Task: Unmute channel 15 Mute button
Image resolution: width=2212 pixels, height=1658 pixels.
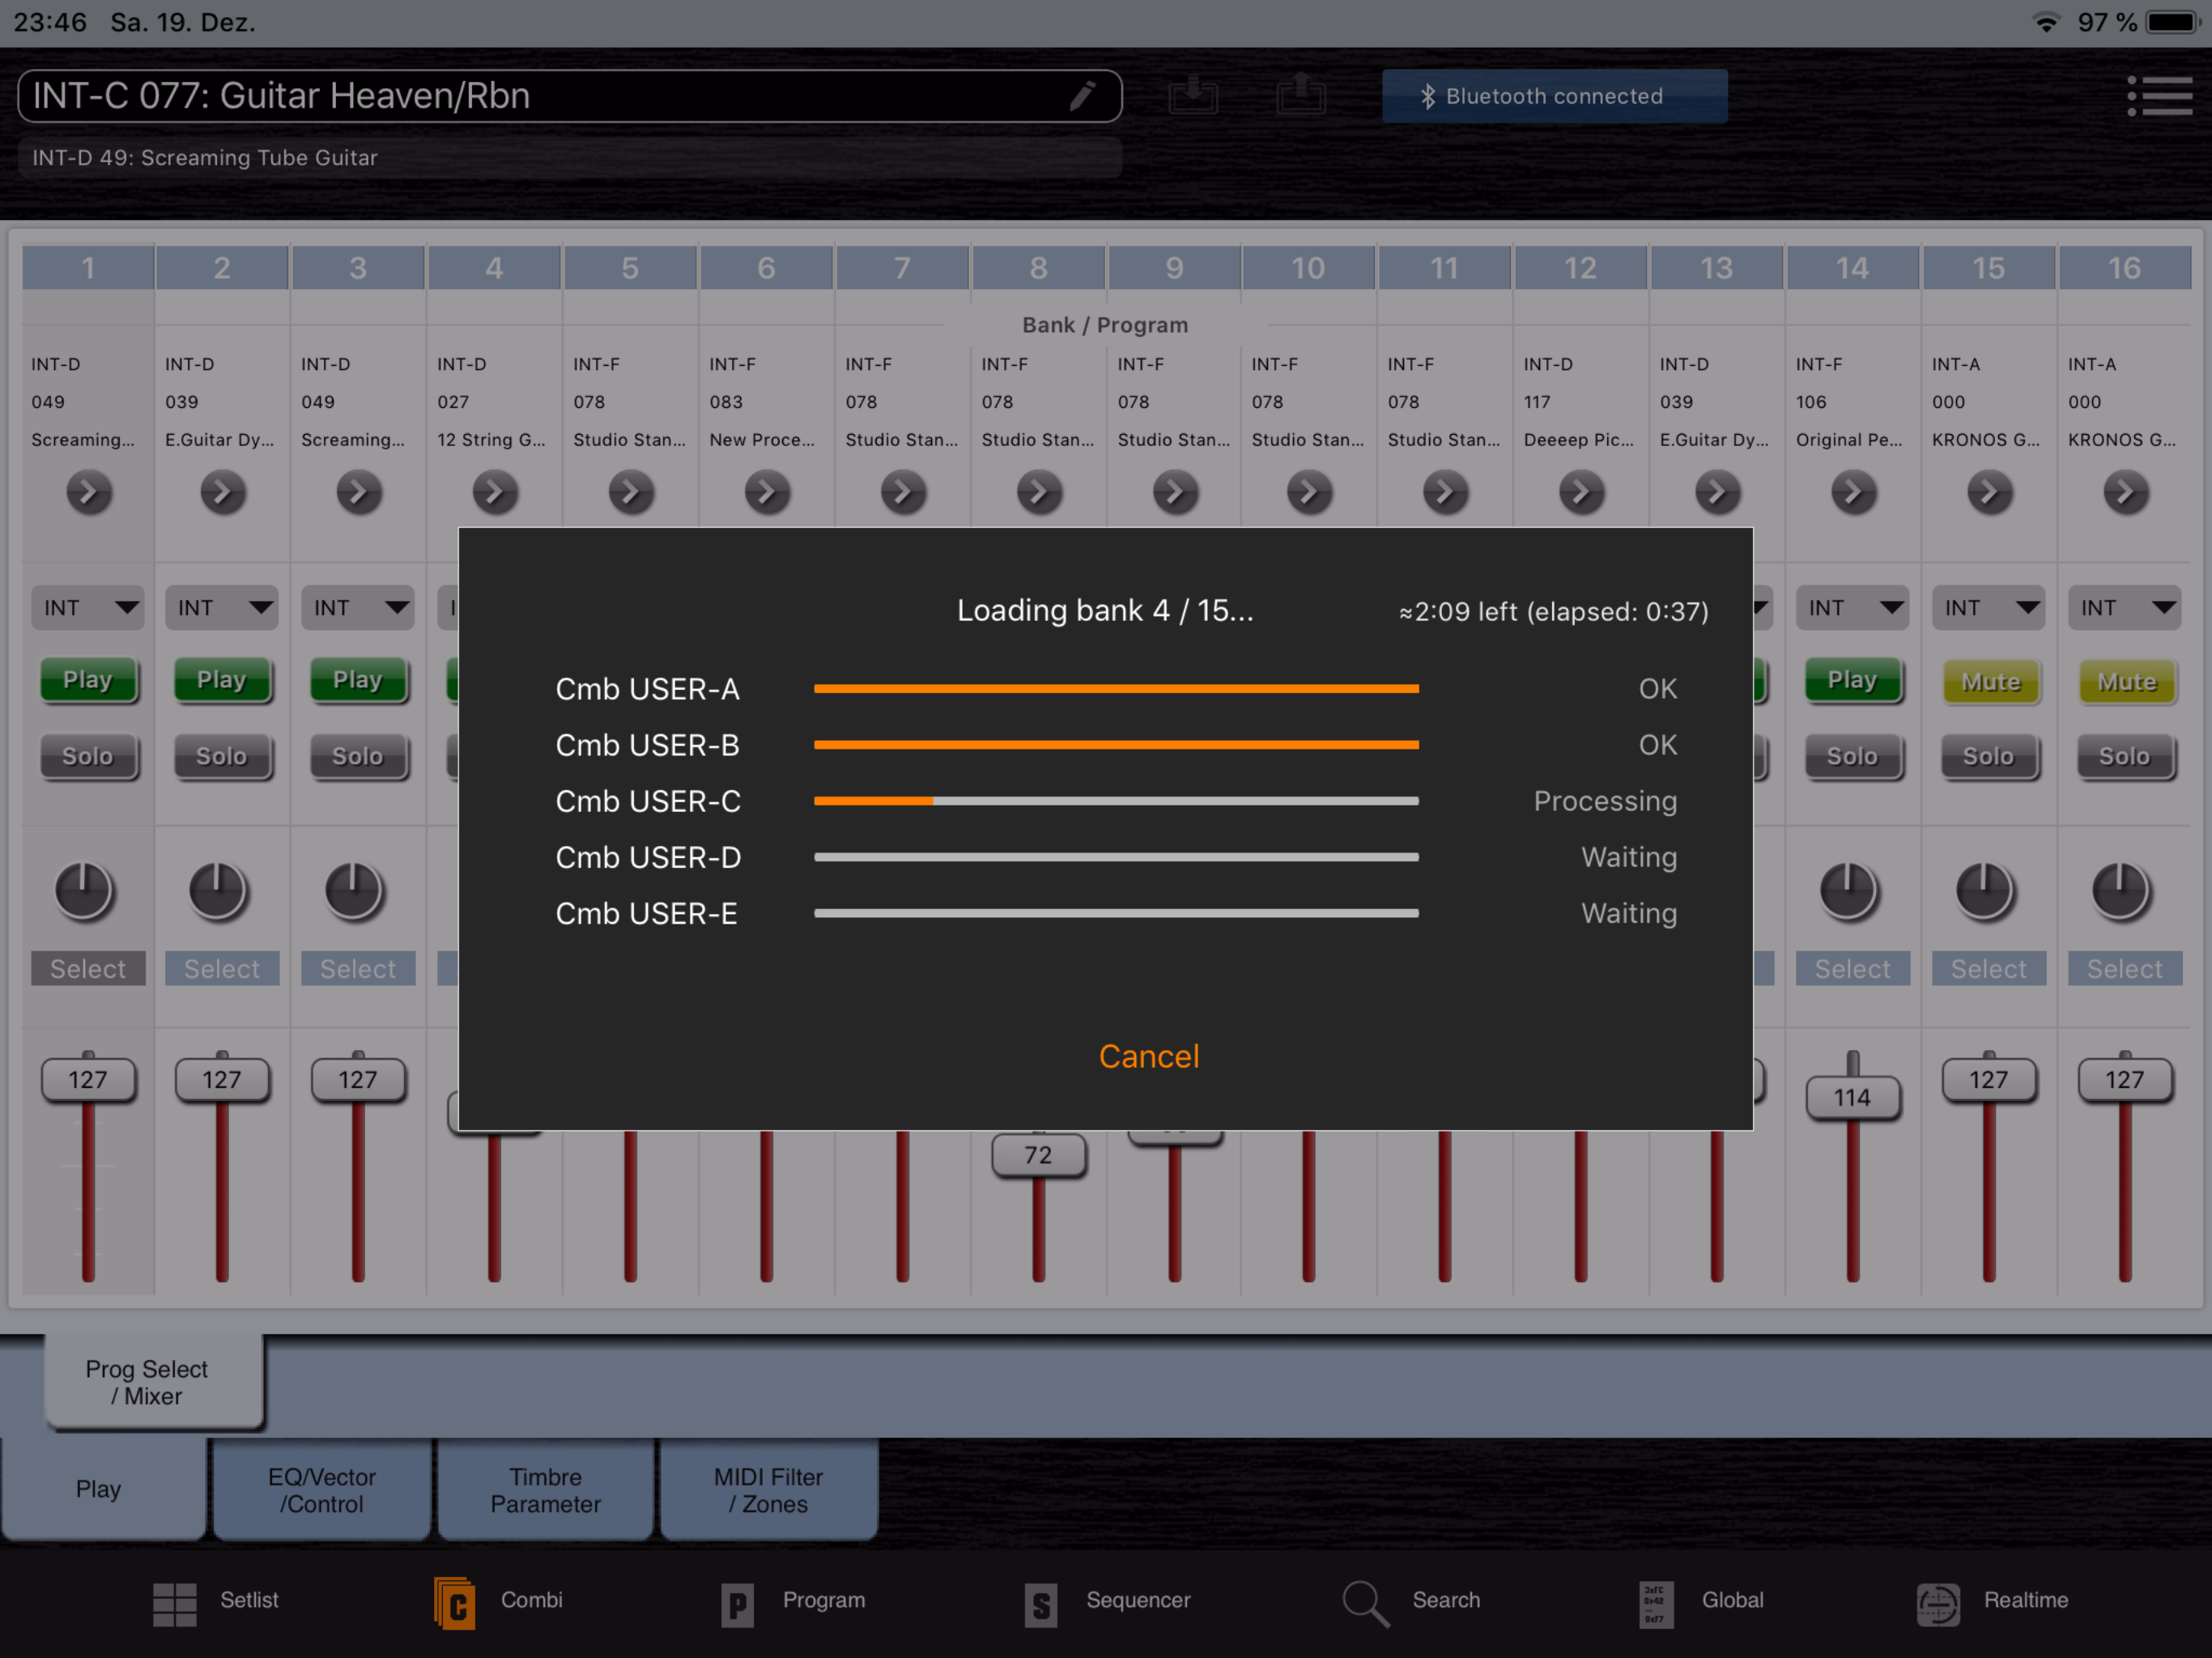Action: click(x=1990, y=682)
